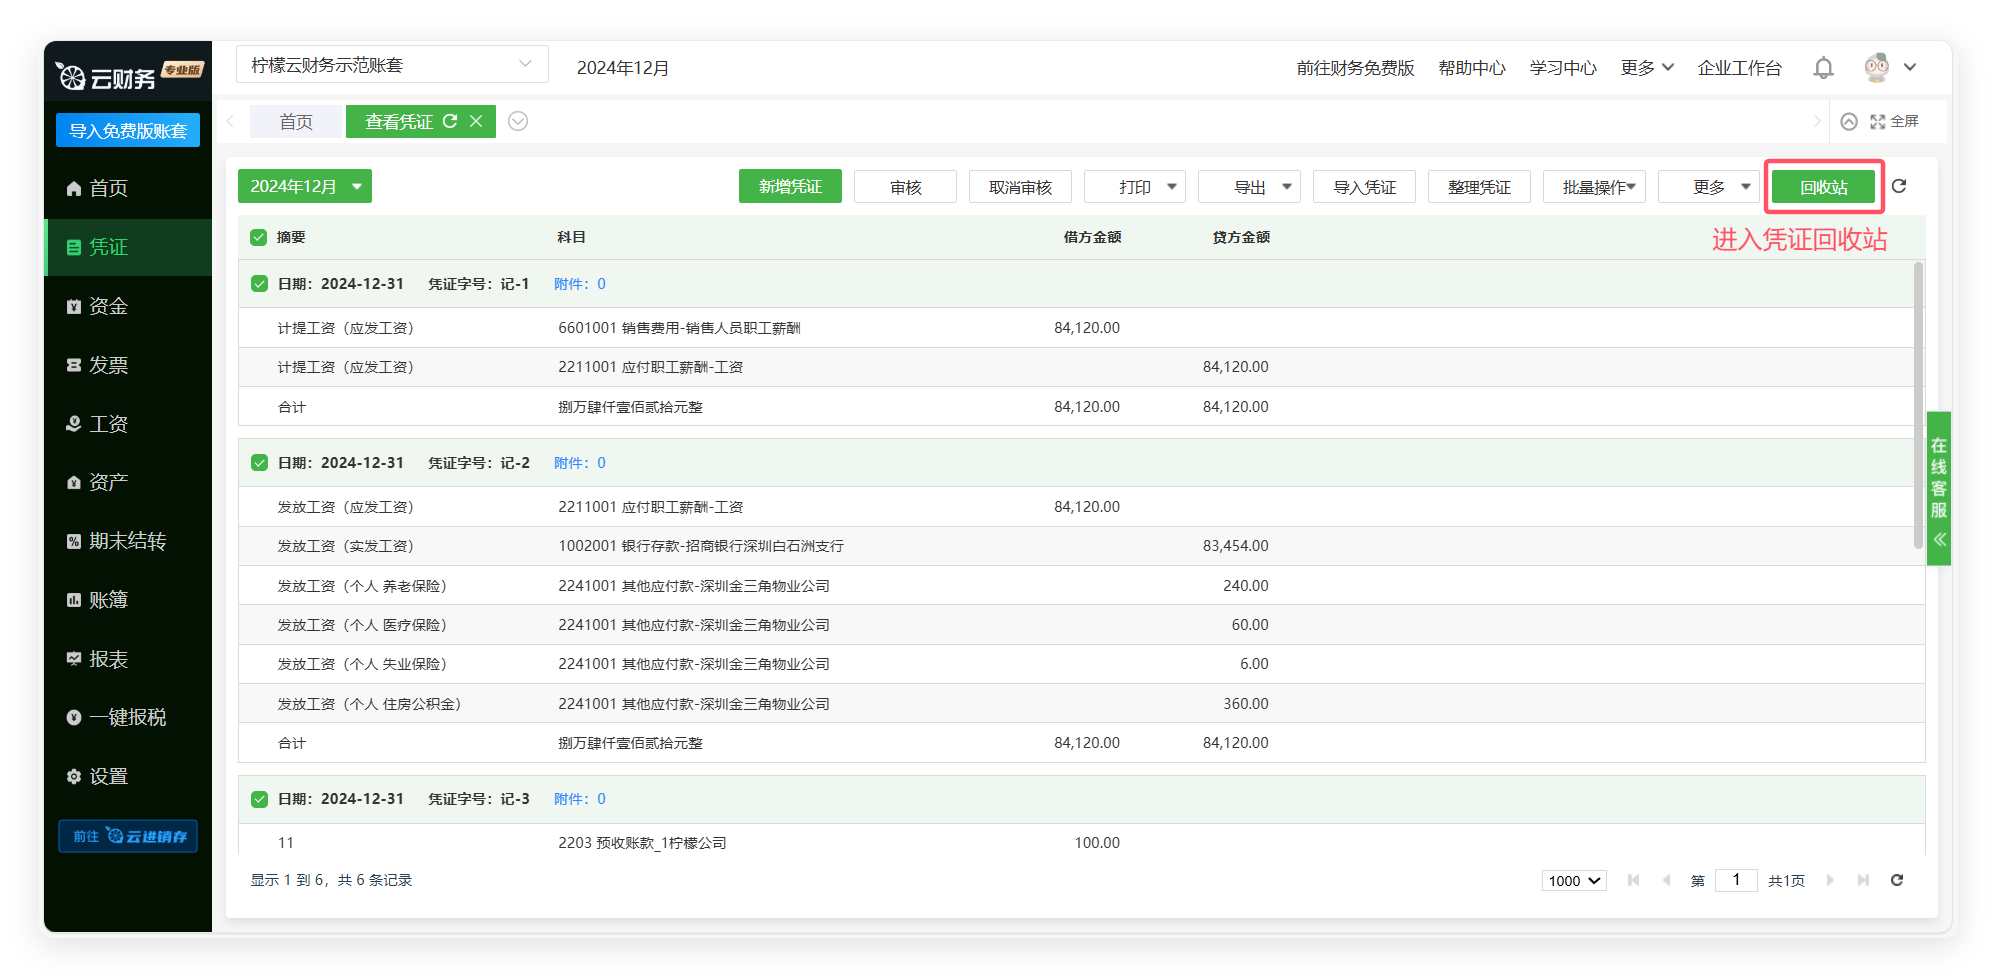The height and width of the screenshot is (976, 1996).
Task: Click the user avatar icon
Action: (x=1876, y=67)
